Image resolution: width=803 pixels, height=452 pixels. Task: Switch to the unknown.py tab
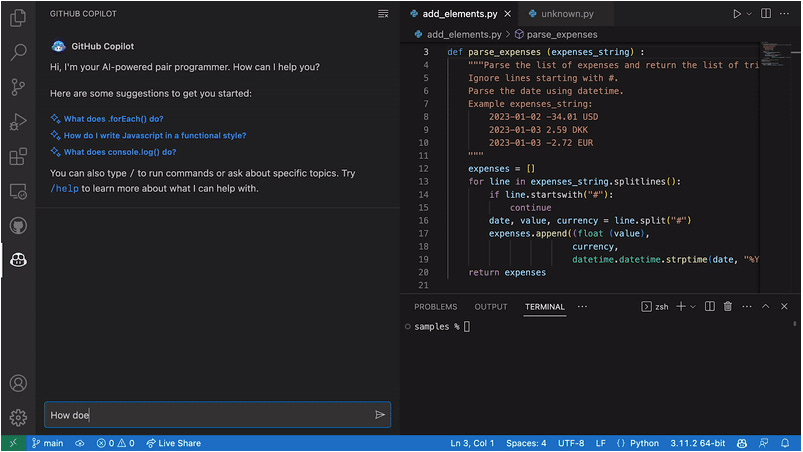(567, 14)
